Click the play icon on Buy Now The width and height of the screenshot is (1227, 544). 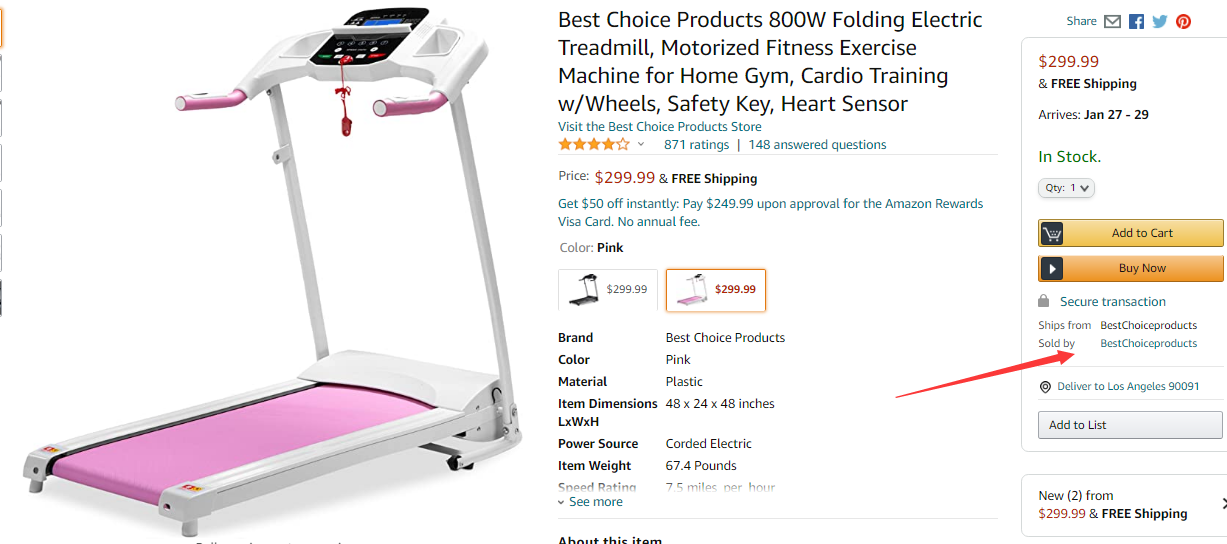click(x=1051, y=268)
